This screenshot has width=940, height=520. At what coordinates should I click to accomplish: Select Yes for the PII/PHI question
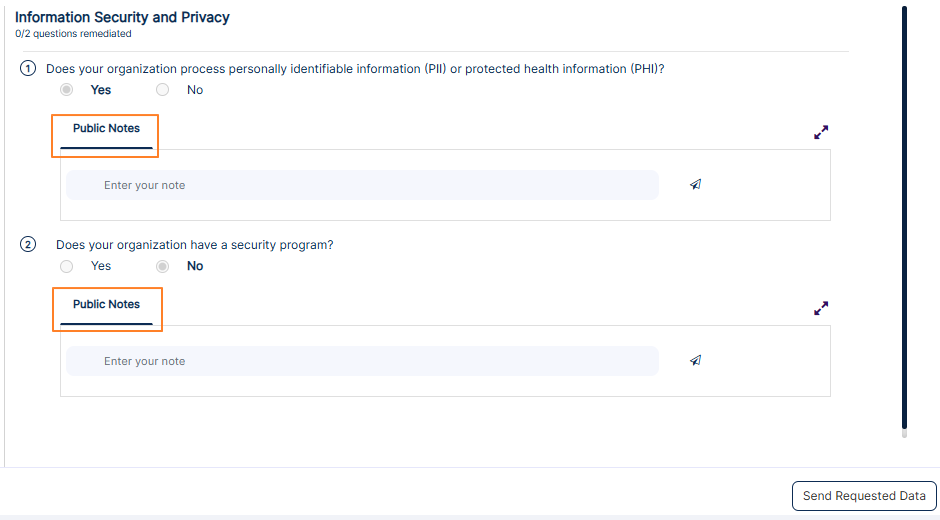pos(67,90)
